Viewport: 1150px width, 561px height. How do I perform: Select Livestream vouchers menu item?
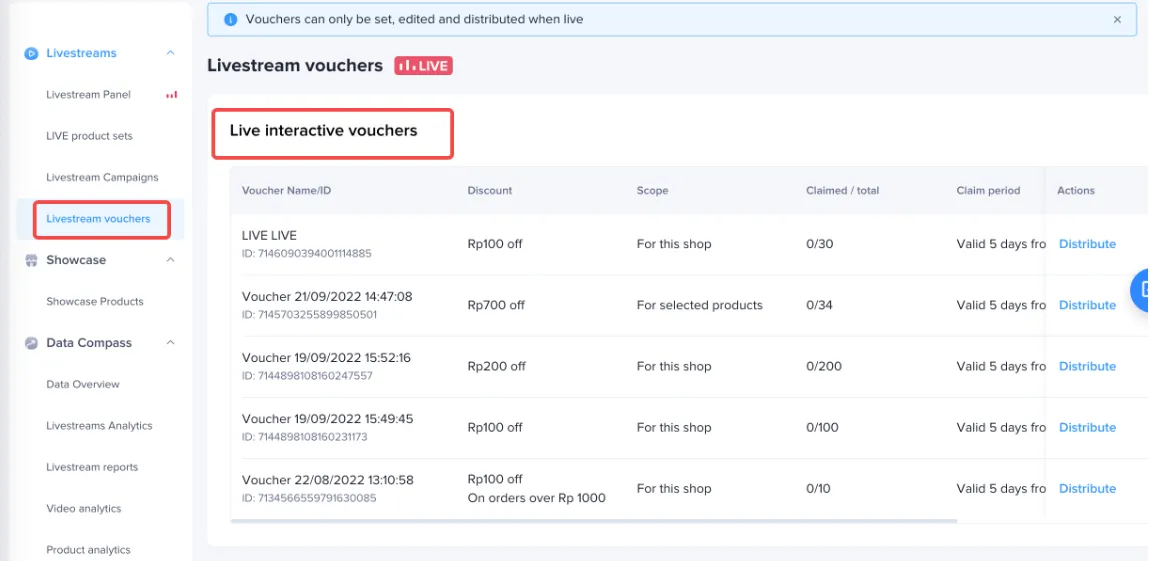[x=98, y=219]
